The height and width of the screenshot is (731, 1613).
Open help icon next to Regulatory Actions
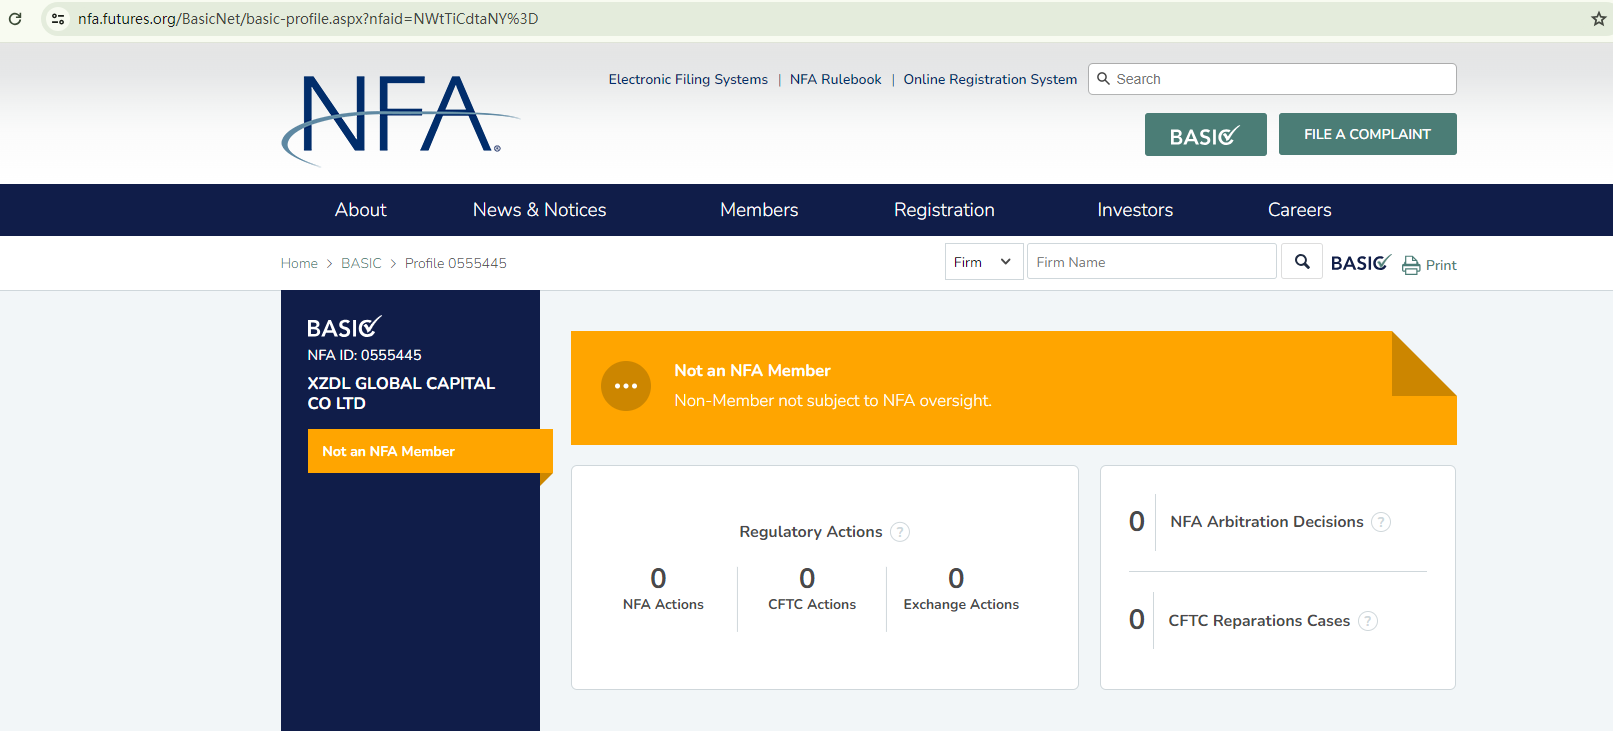click(900, 532)
